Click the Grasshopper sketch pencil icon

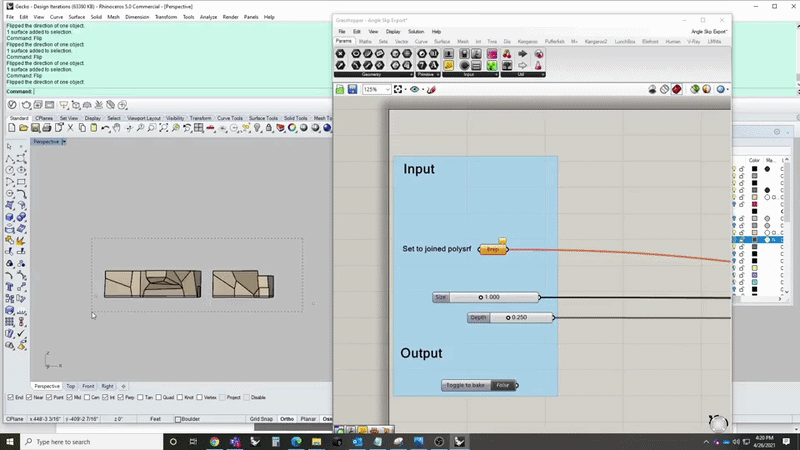coord(431,89)
